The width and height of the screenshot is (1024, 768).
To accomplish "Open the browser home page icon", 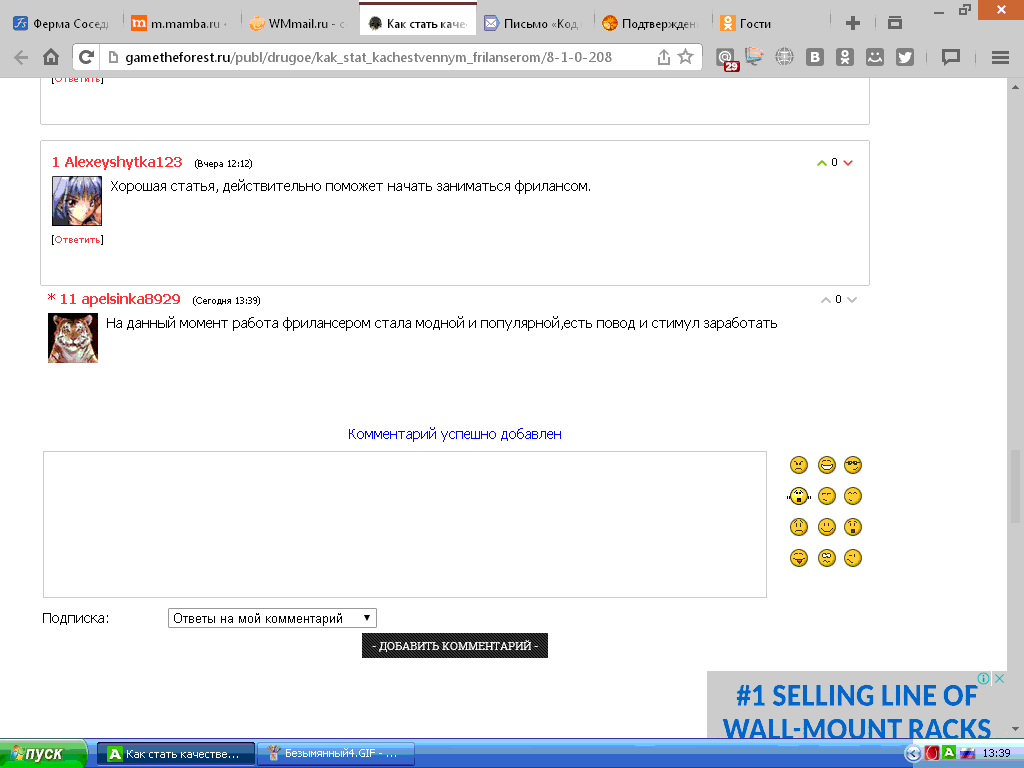I will (51, 57).
